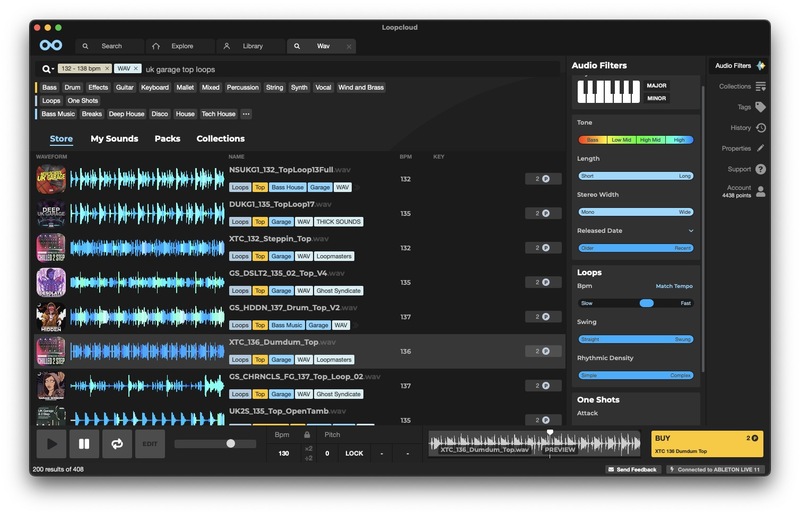The width and height of the screenshot is (800, 515).
Task: Expand more genre tags with ellipsis button
Action: click(246, 114)
